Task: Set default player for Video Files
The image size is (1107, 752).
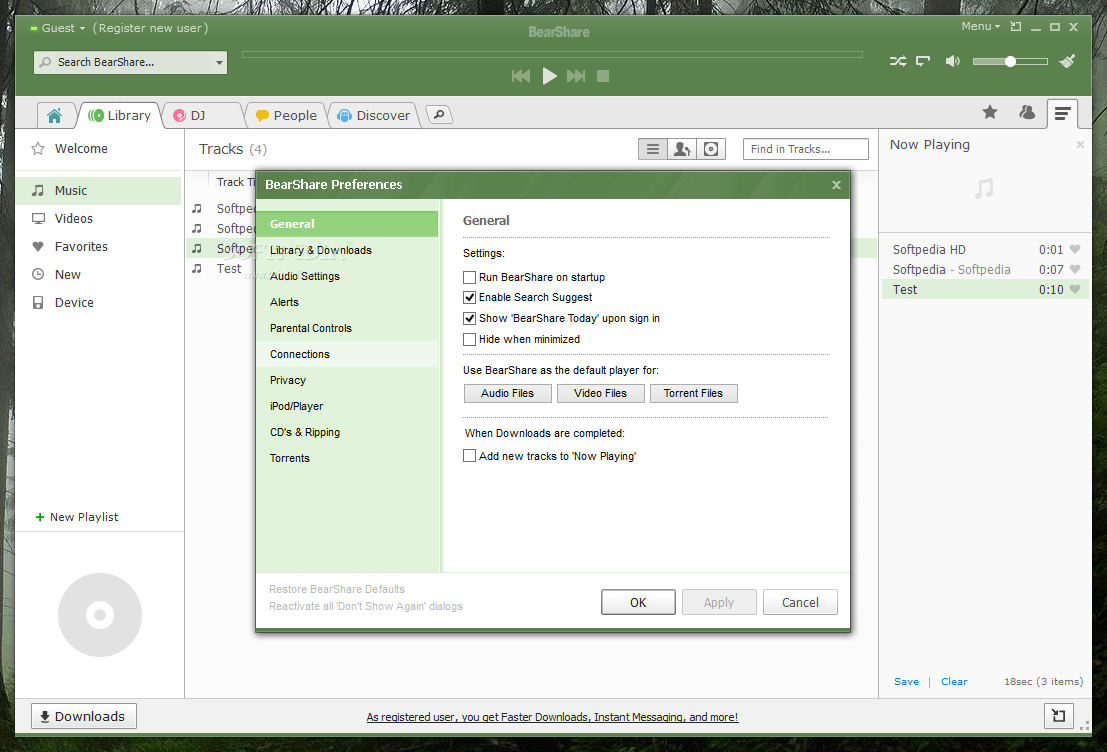Action: [x=600, y=393]
